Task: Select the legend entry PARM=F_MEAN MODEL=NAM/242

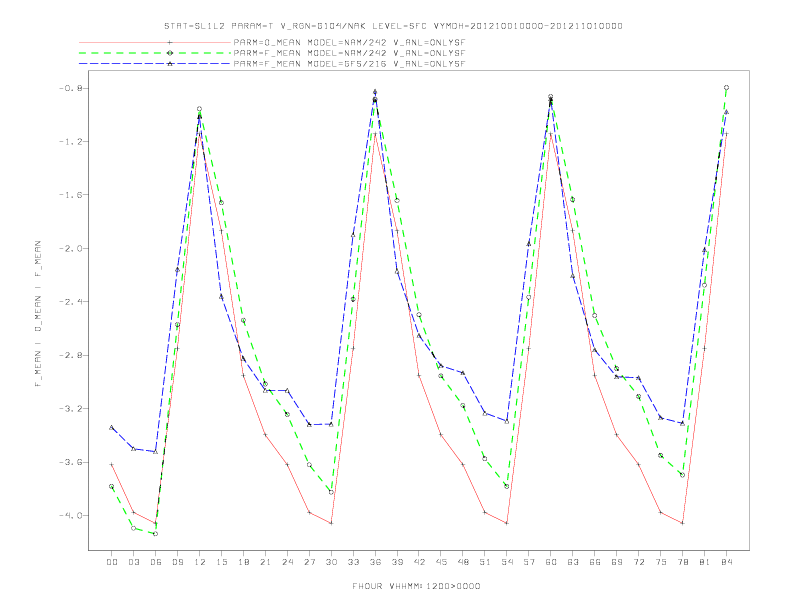Action: (x=349, y=53)
